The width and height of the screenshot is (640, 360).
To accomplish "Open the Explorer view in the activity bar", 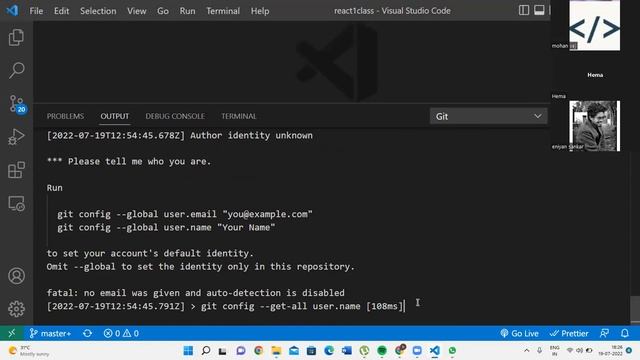I will coord(16,37).
